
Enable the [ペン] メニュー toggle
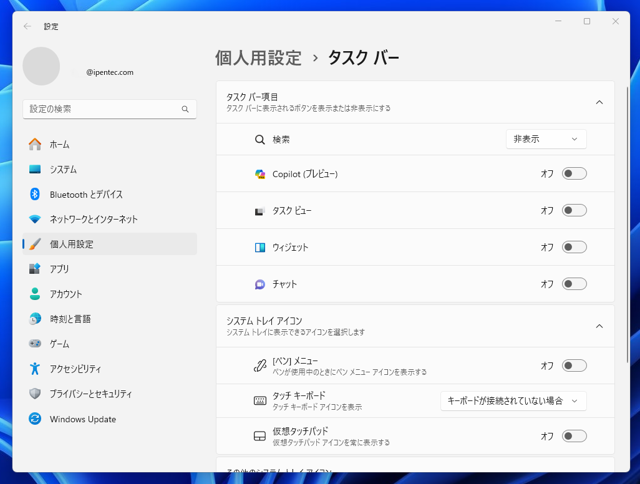(x=574, y=365)
